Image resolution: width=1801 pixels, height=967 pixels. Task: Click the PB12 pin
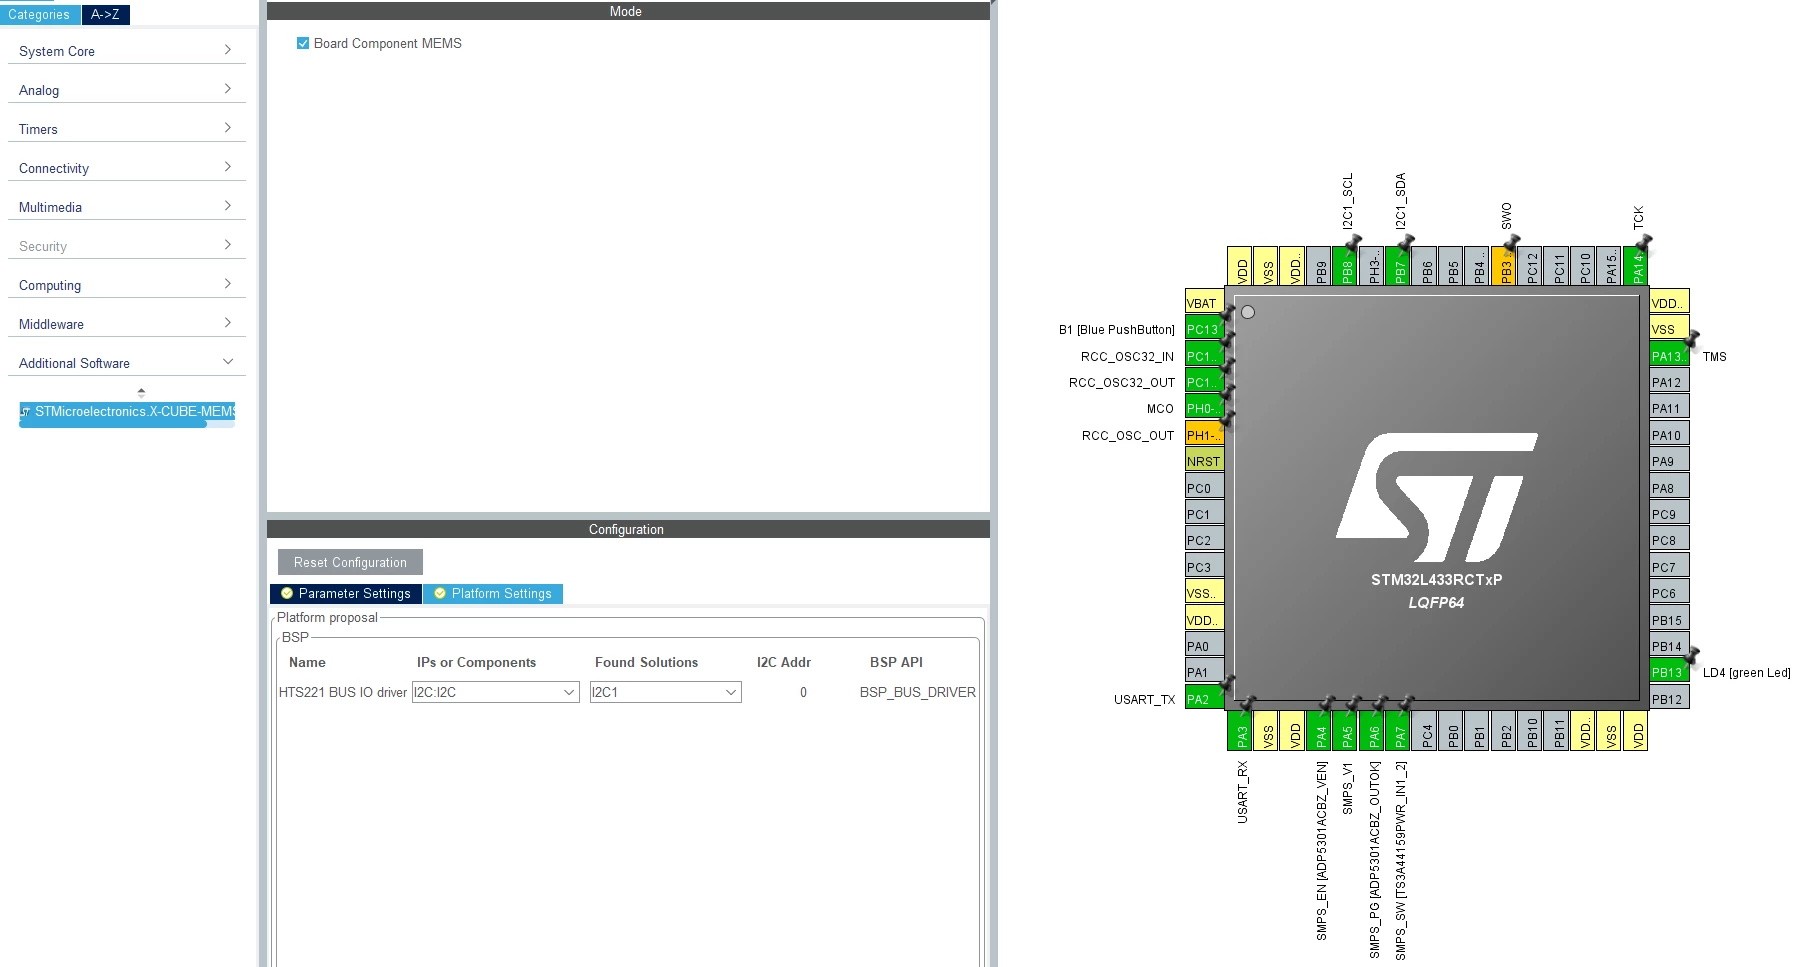pyautogui.click(x=1669, y=699)
